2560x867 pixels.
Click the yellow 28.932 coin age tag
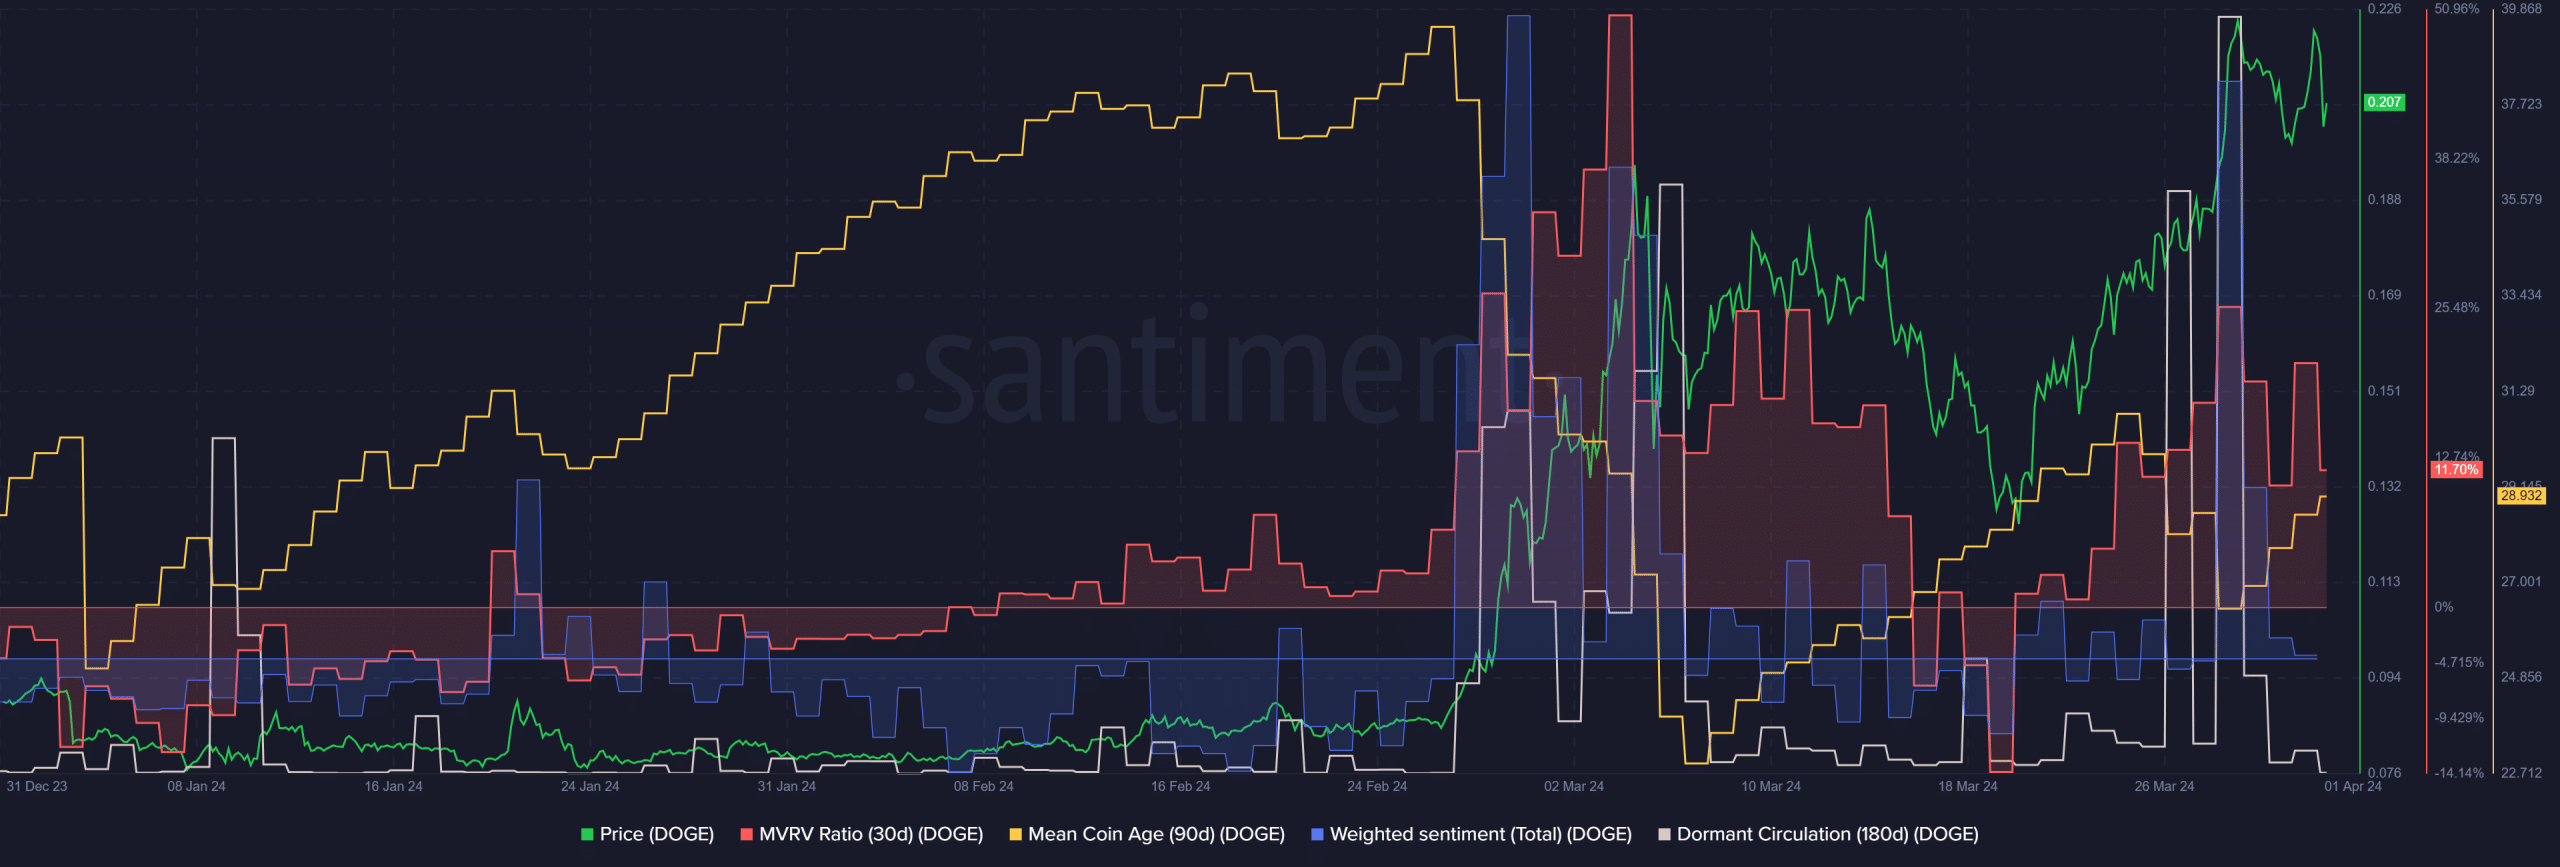point(2521,495)
